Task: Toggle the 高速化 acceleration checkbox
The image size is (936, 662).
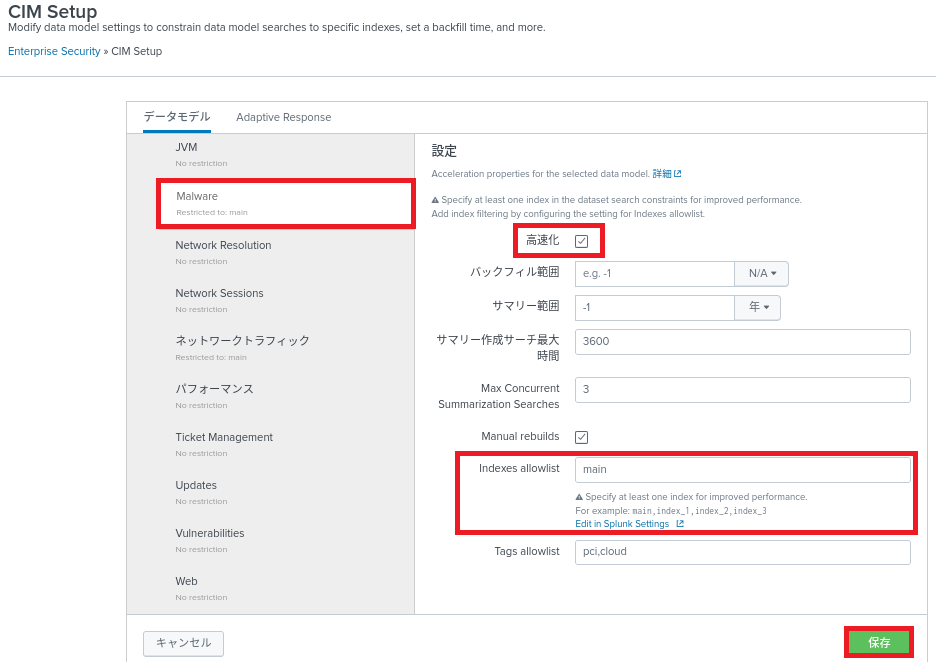Action: [581, 241]
